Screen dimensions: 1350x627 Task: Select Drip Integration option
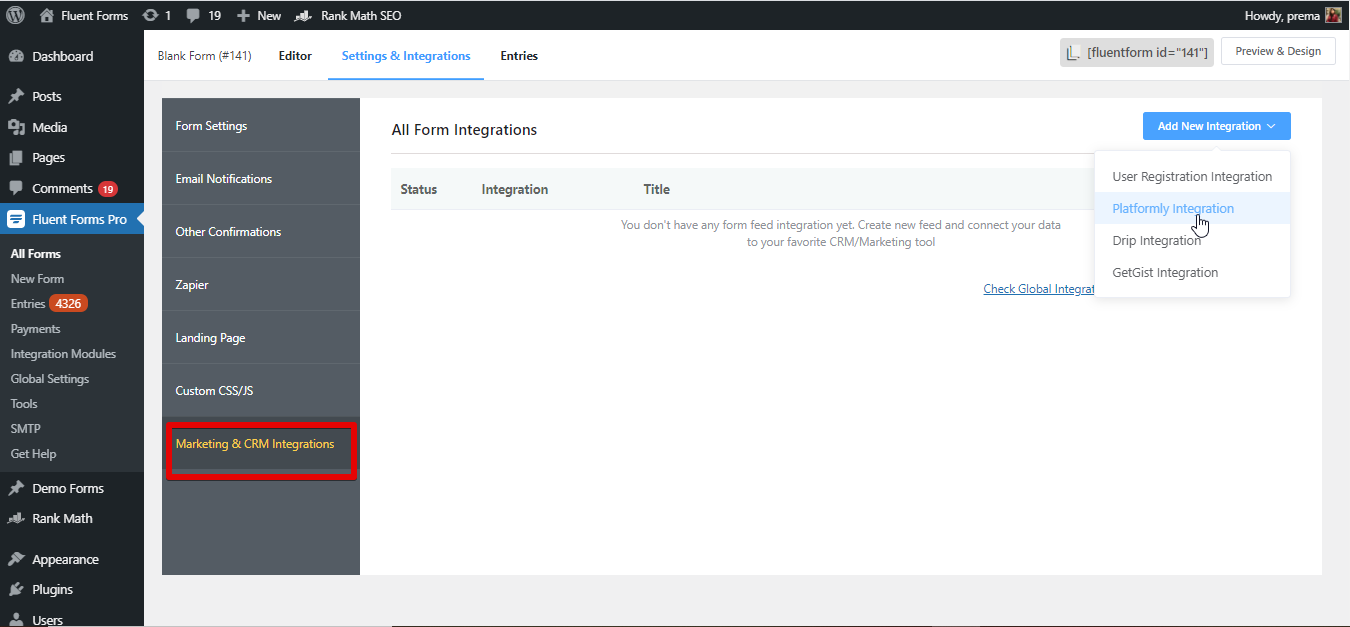(1192, 241)
